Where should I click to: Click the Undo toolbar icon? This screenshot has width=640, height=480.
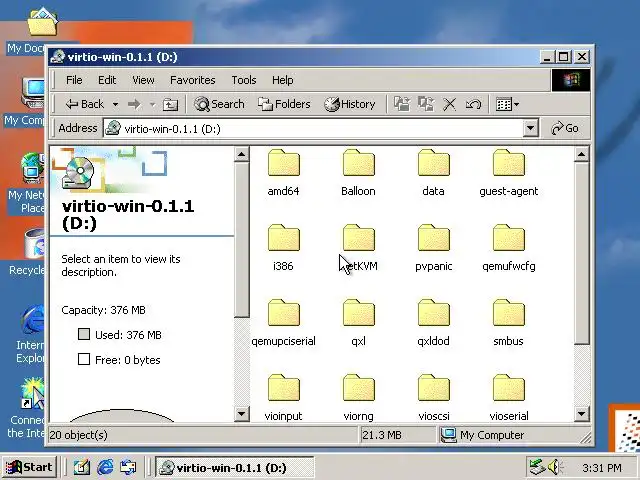click(x=473, y=104)
